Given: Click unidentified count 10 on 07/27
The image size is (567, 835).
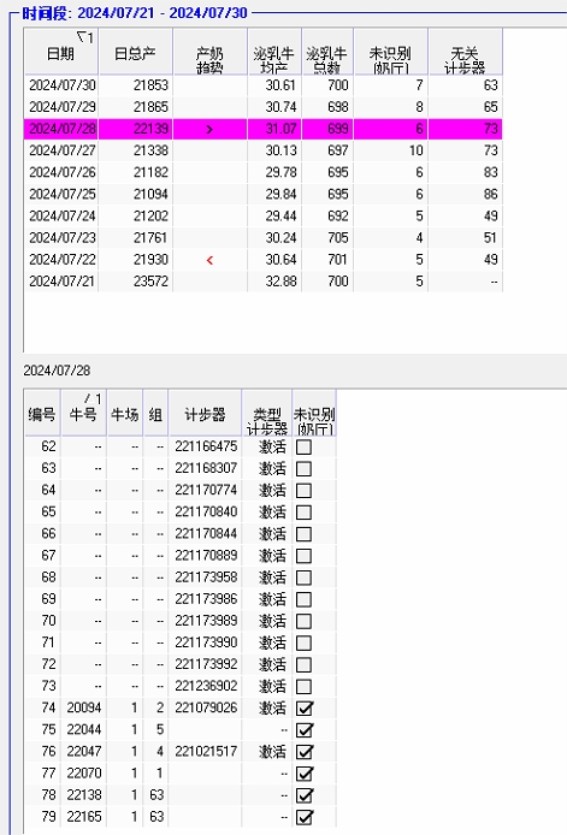Looking at the screenshot, I should [416, 151].
